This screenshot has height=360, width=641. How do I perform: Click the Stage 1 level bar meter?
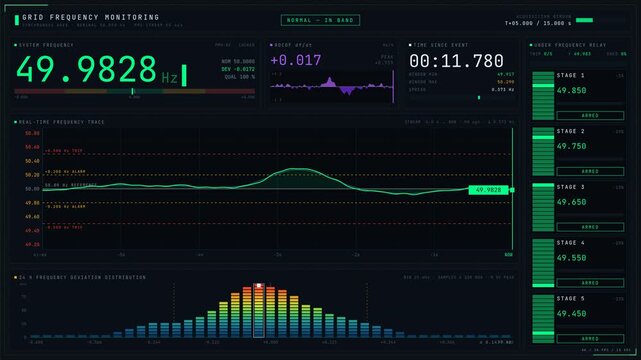click(543, 96)
